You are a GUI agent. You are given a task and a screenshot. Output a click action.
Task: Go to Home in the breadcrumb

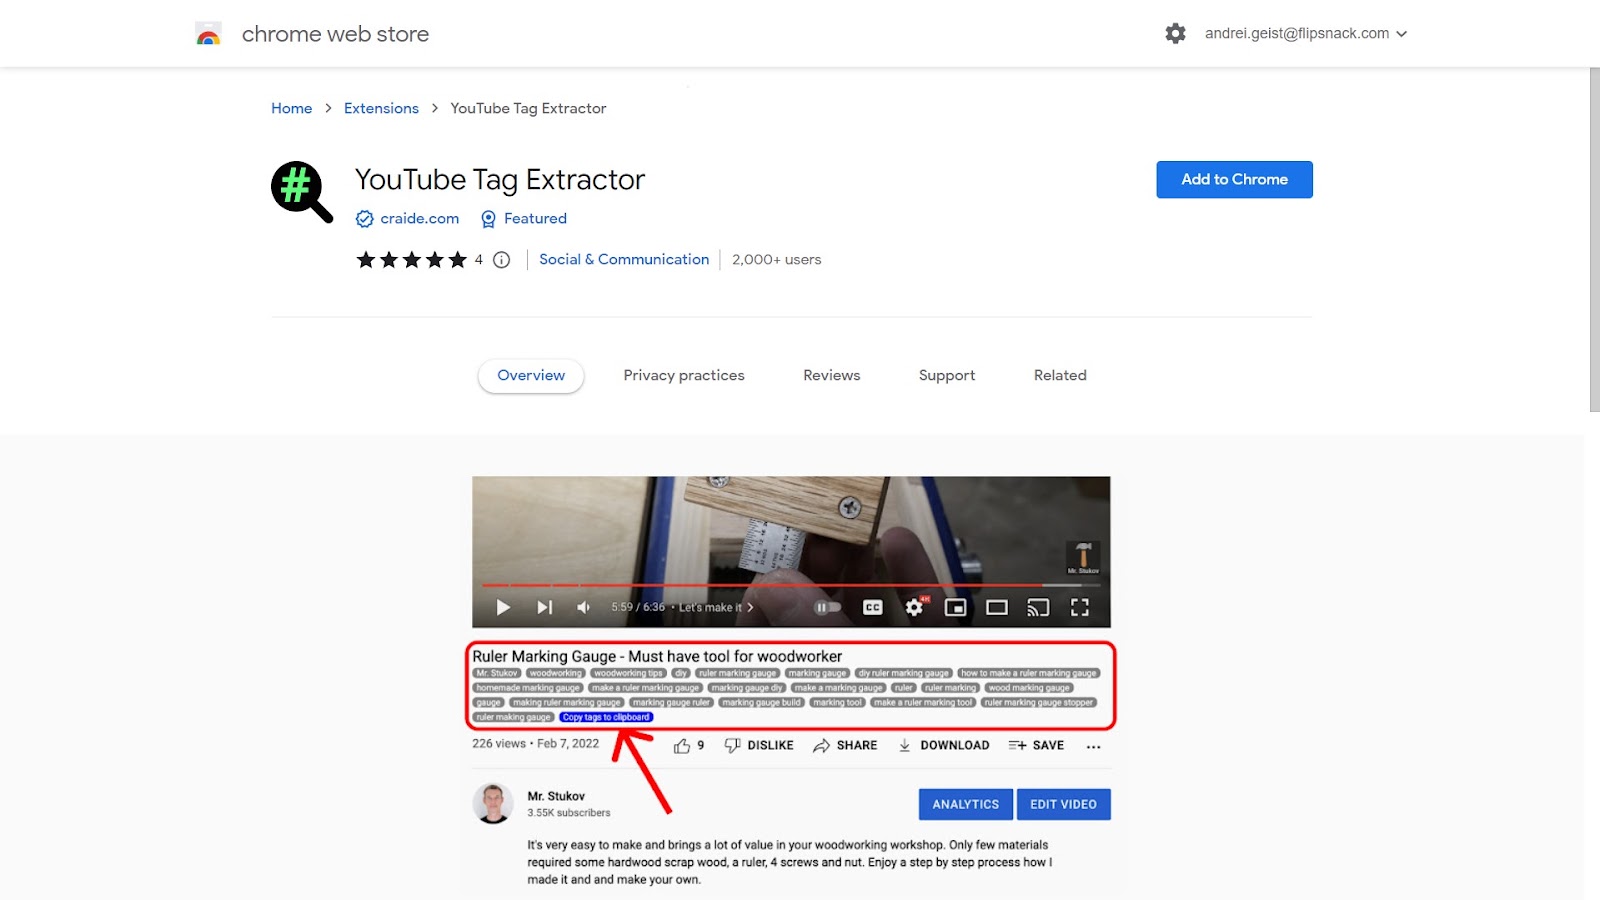pos(292,108)
